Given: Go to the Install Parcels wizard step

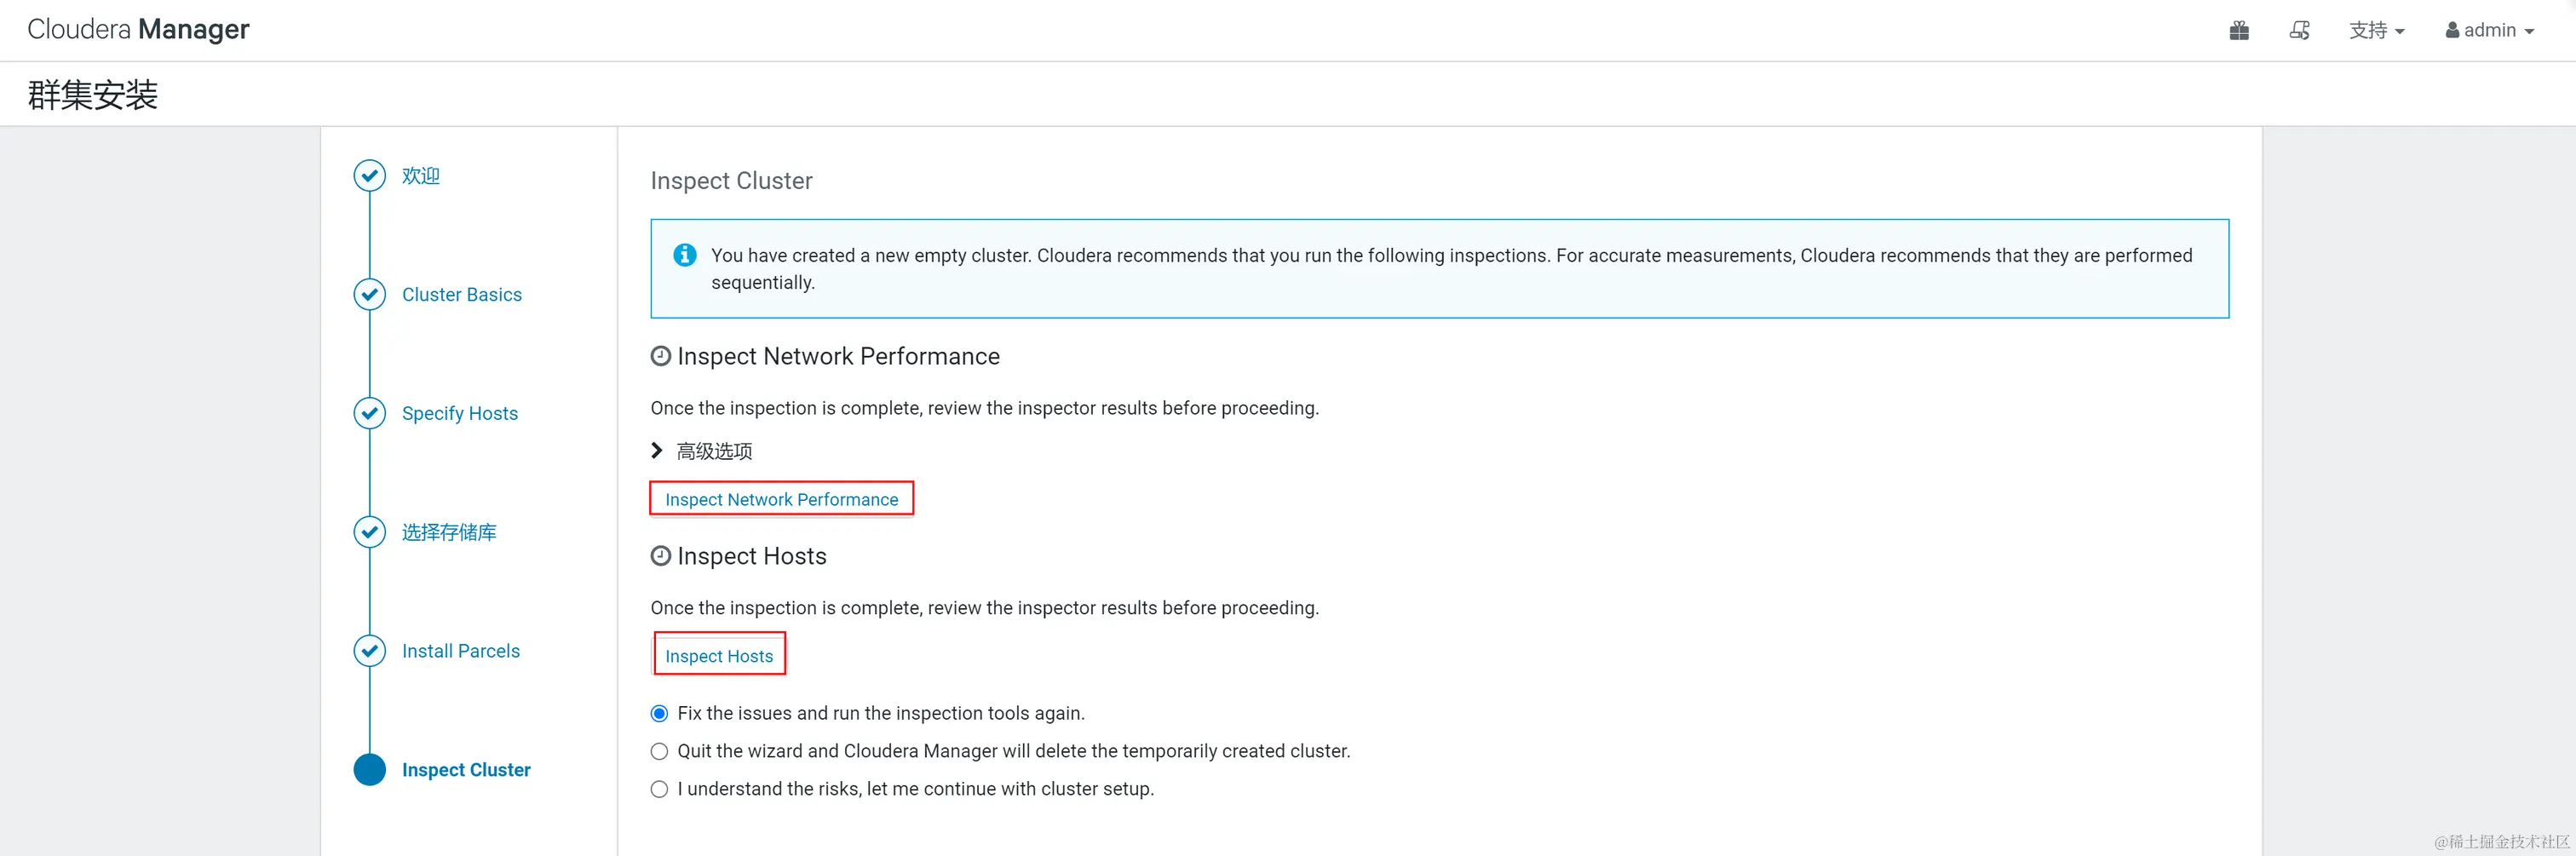Looking at the screenshot, I should (x=460, y=651).
